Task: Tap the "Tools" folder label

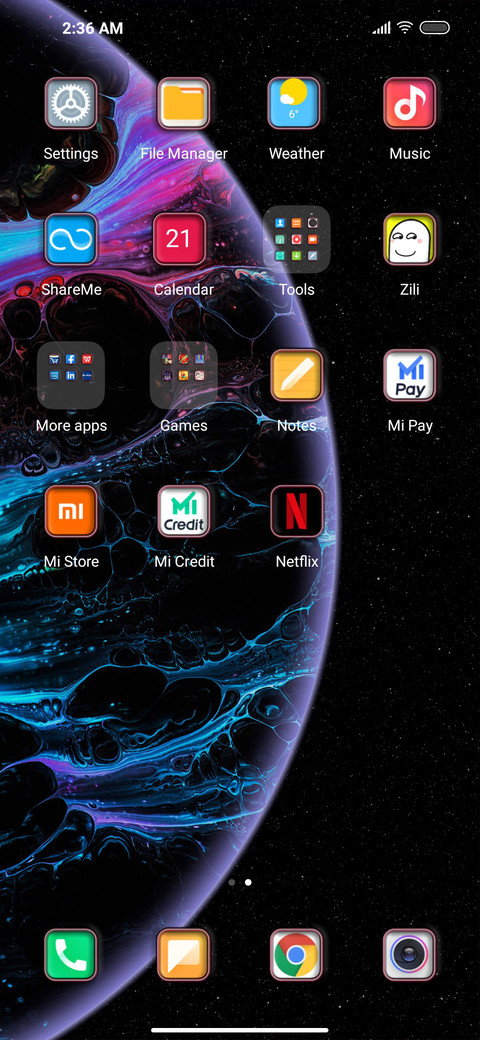Action: coord(296,290)
